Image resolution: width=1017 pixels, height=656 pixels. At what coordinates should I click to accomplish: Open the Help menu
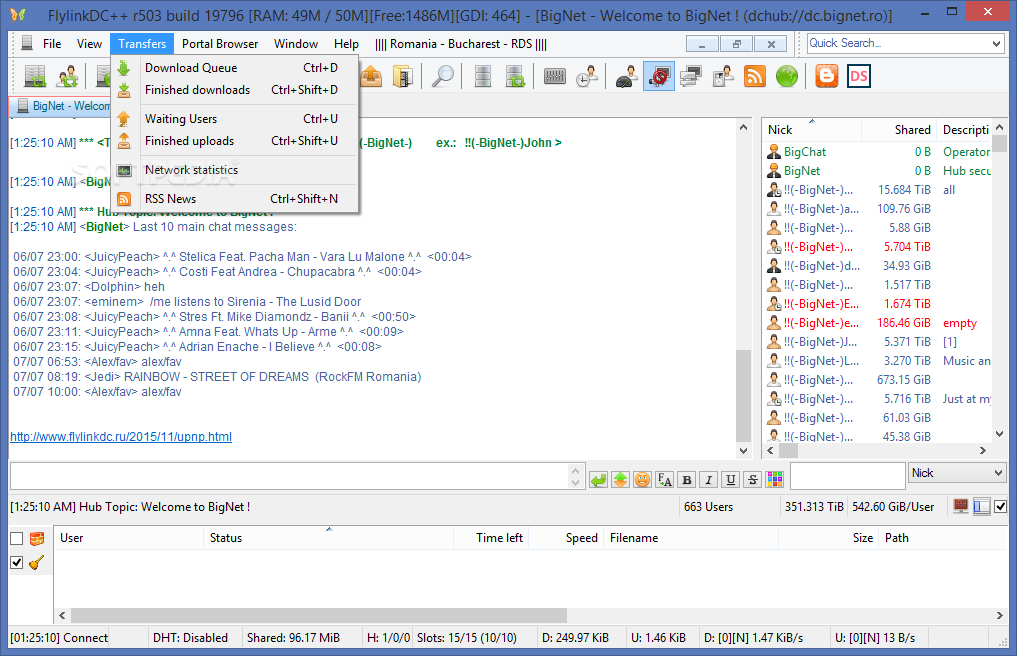click(346, 43)
